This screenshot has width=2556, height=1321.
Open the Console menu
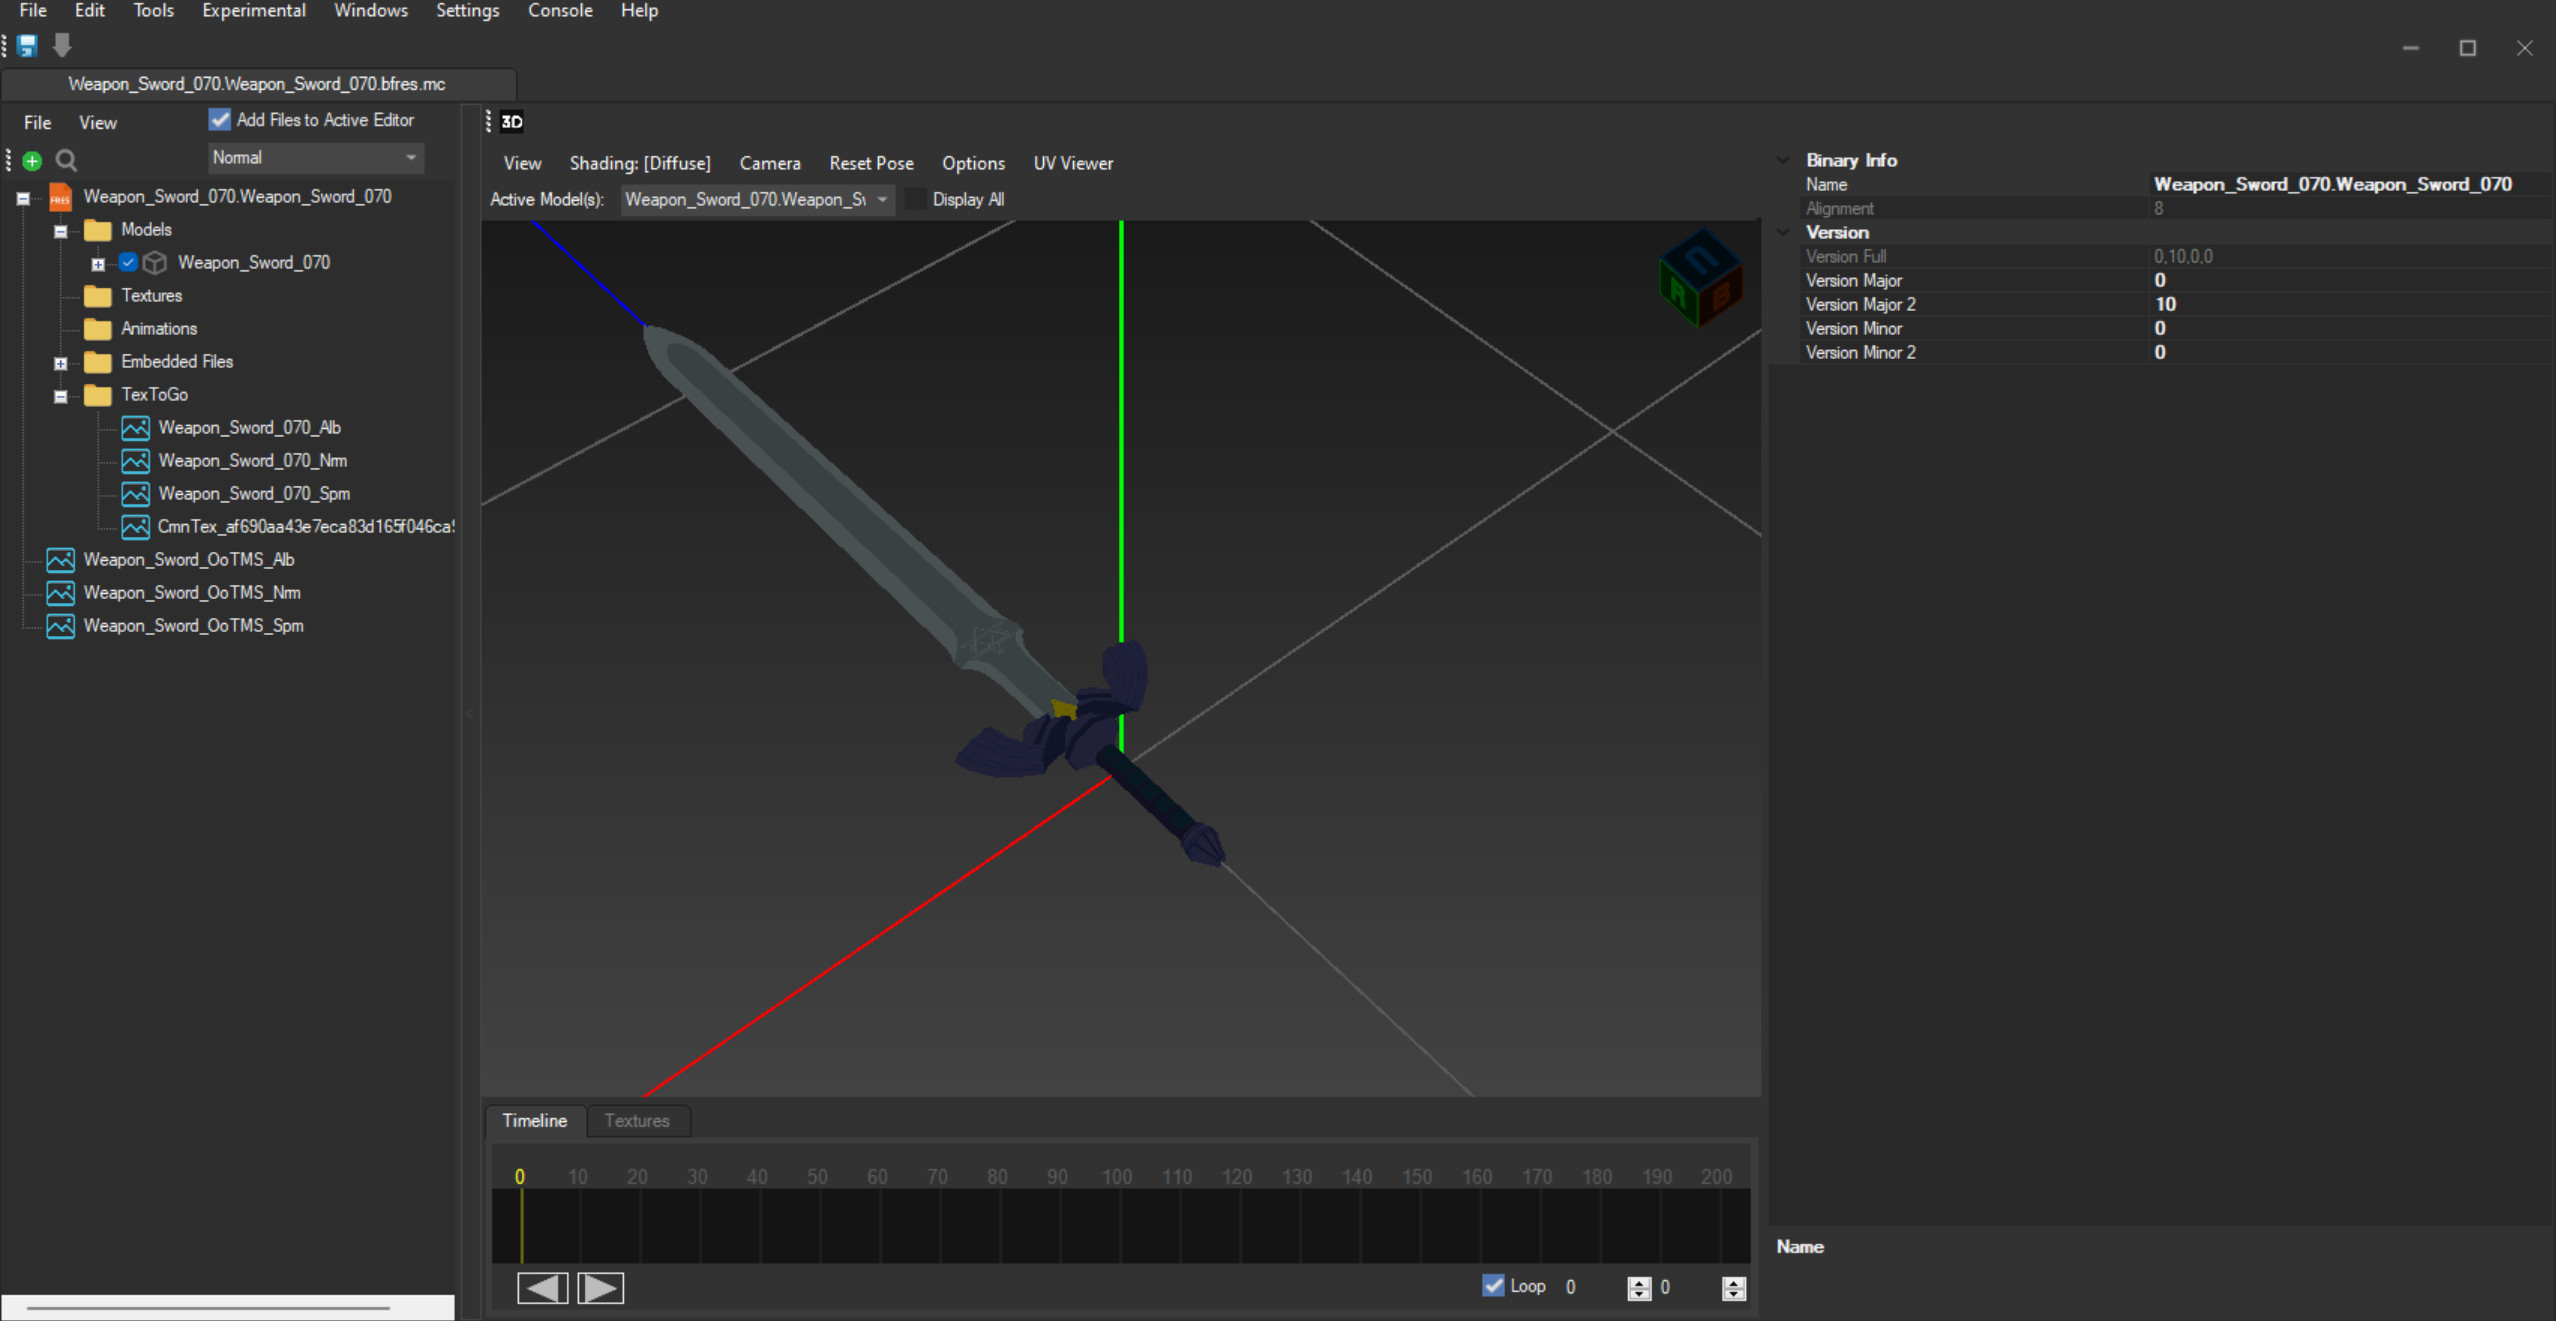[x=560, y=11]
